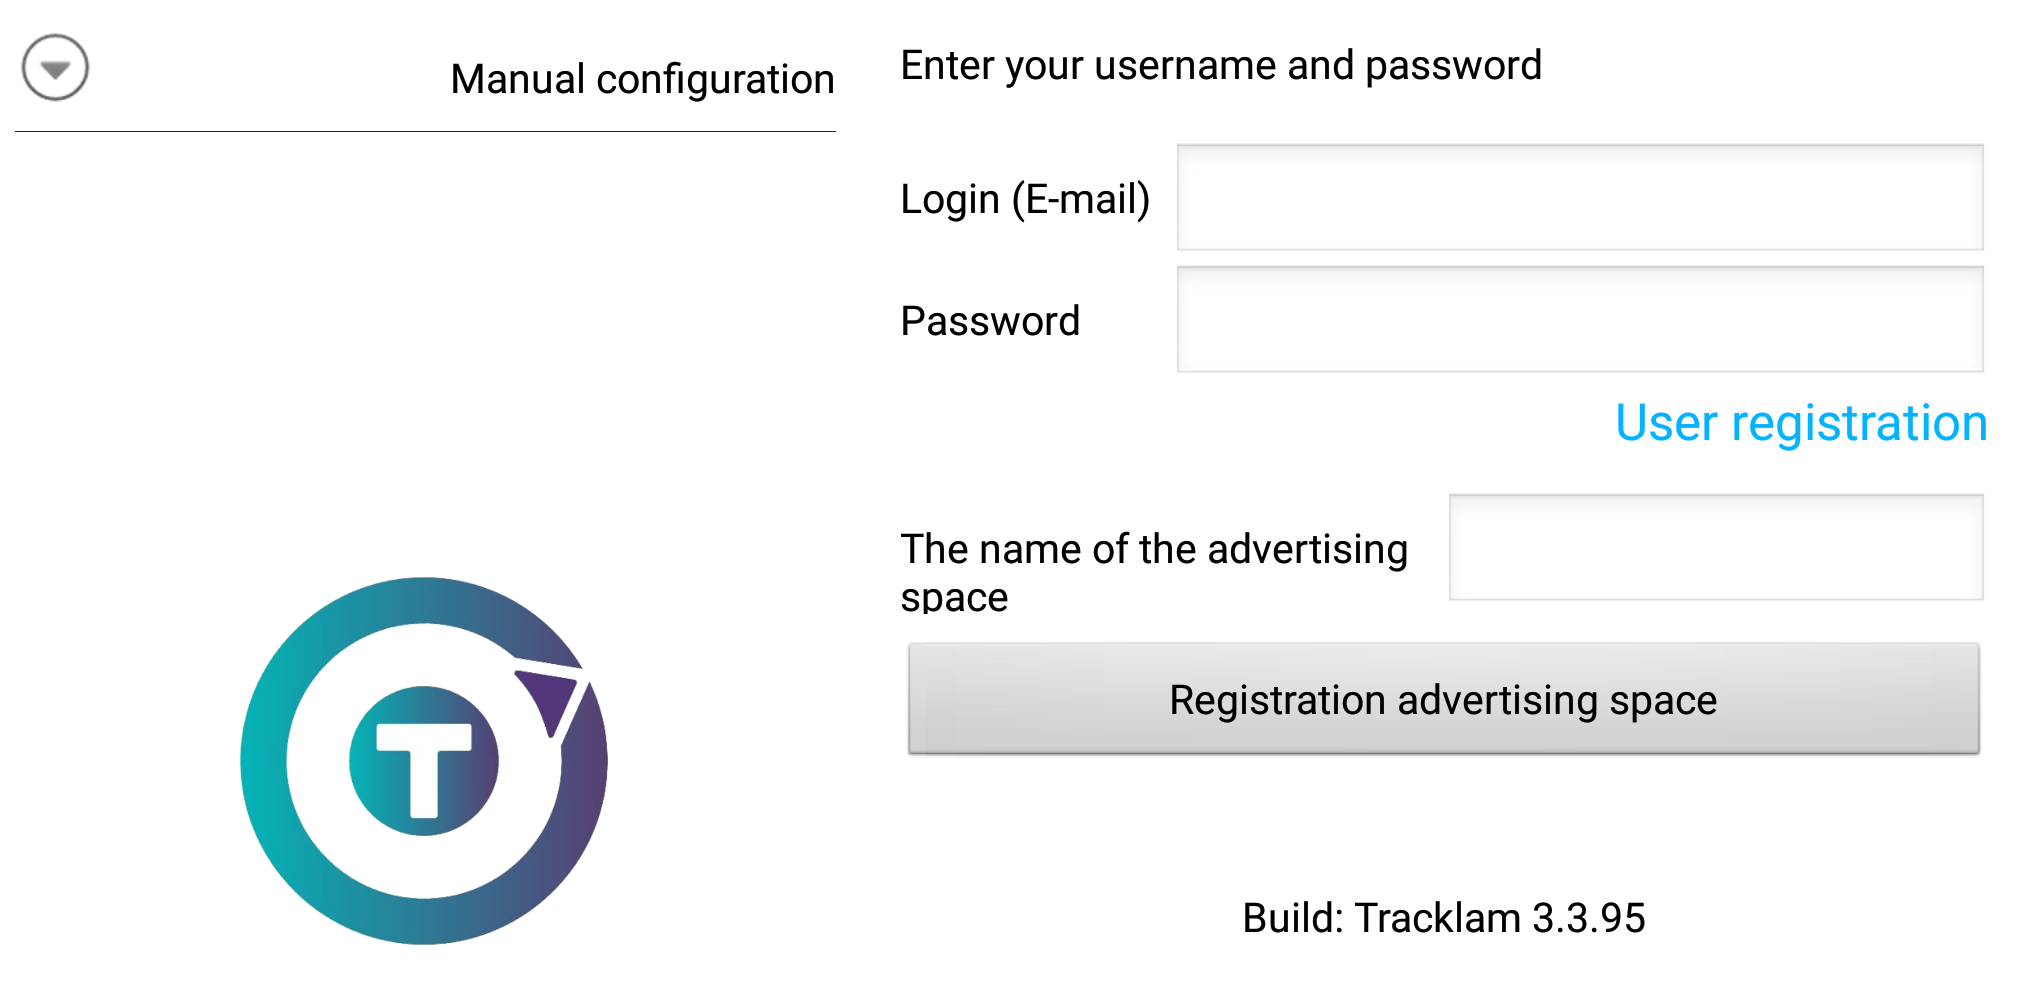Click the version number 3.3.95
The image size is (2020, 1006).
(x=1589, y=918)
